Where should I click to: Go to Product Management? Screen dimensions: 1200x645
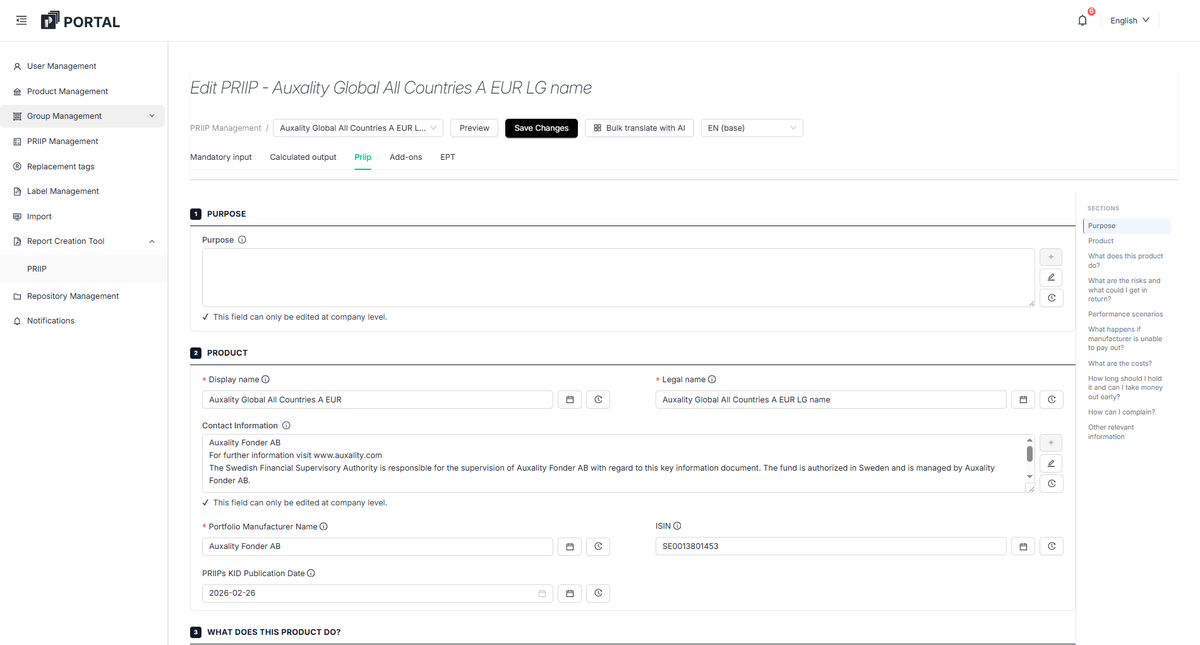(67, 91)
